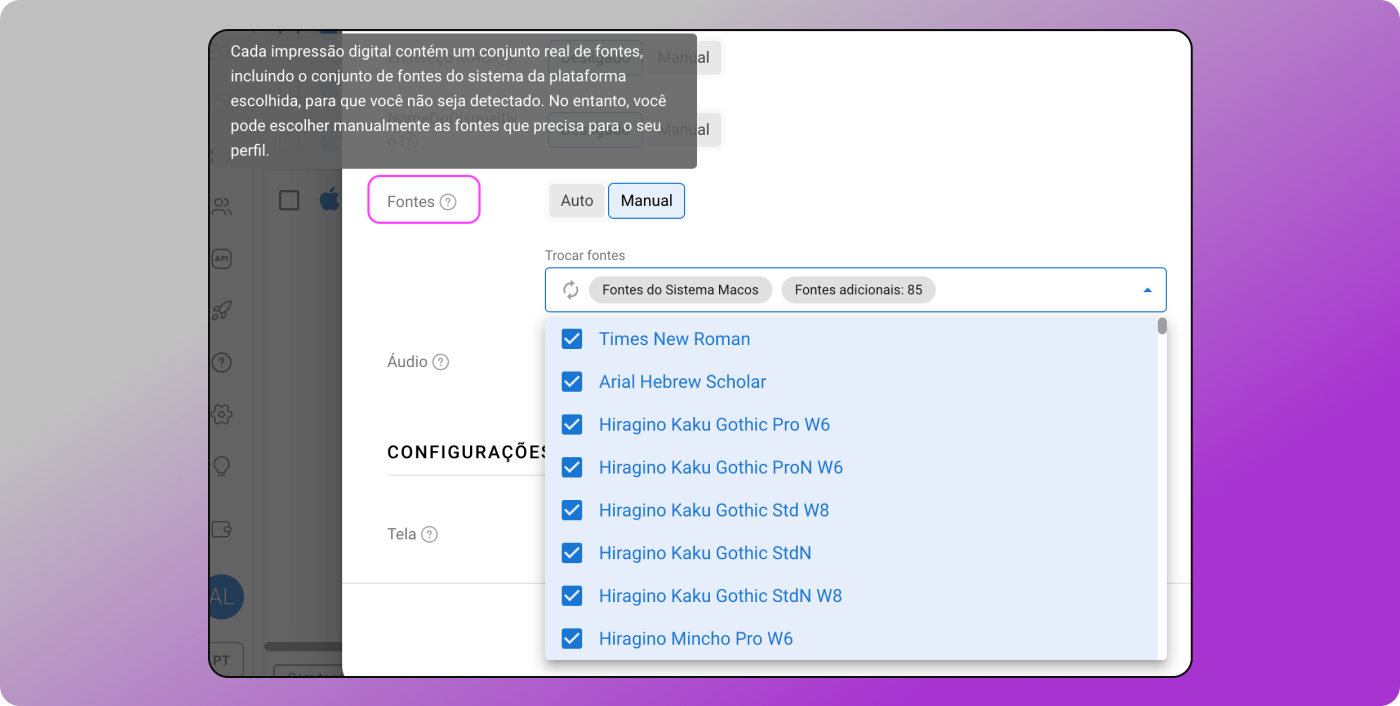Tick the profile row checkbox beside Apple logo
Viewport: 1400px width, 706px height.
point(289,200)
